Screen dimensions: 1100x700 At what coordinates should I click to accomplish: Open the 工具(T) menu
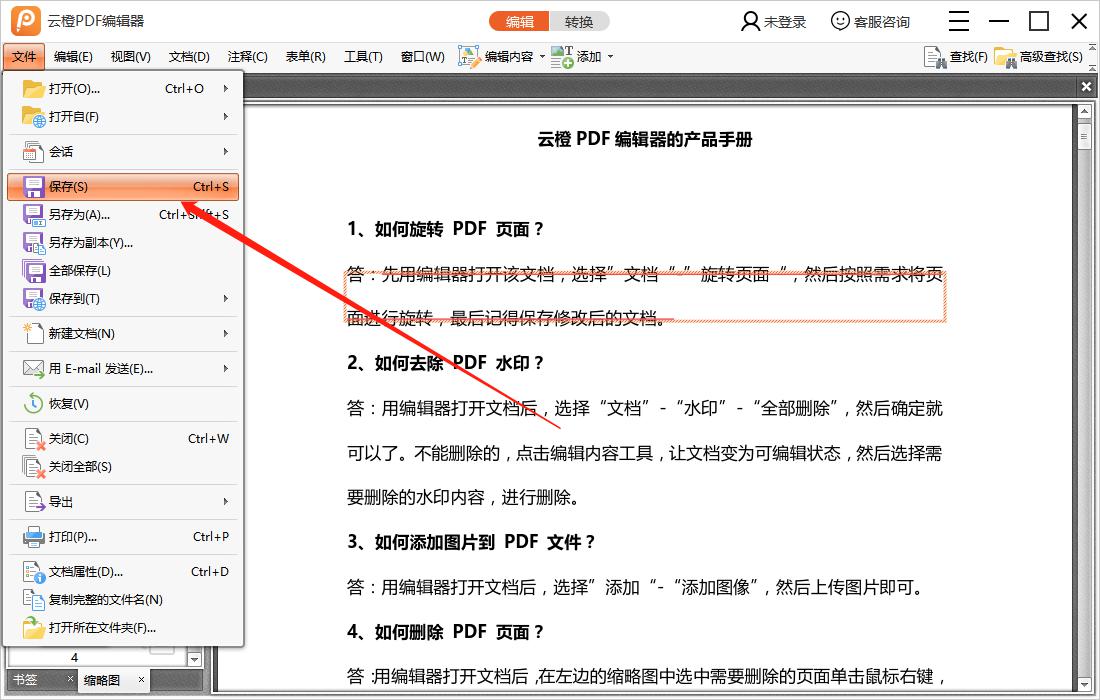click(363, 57)
